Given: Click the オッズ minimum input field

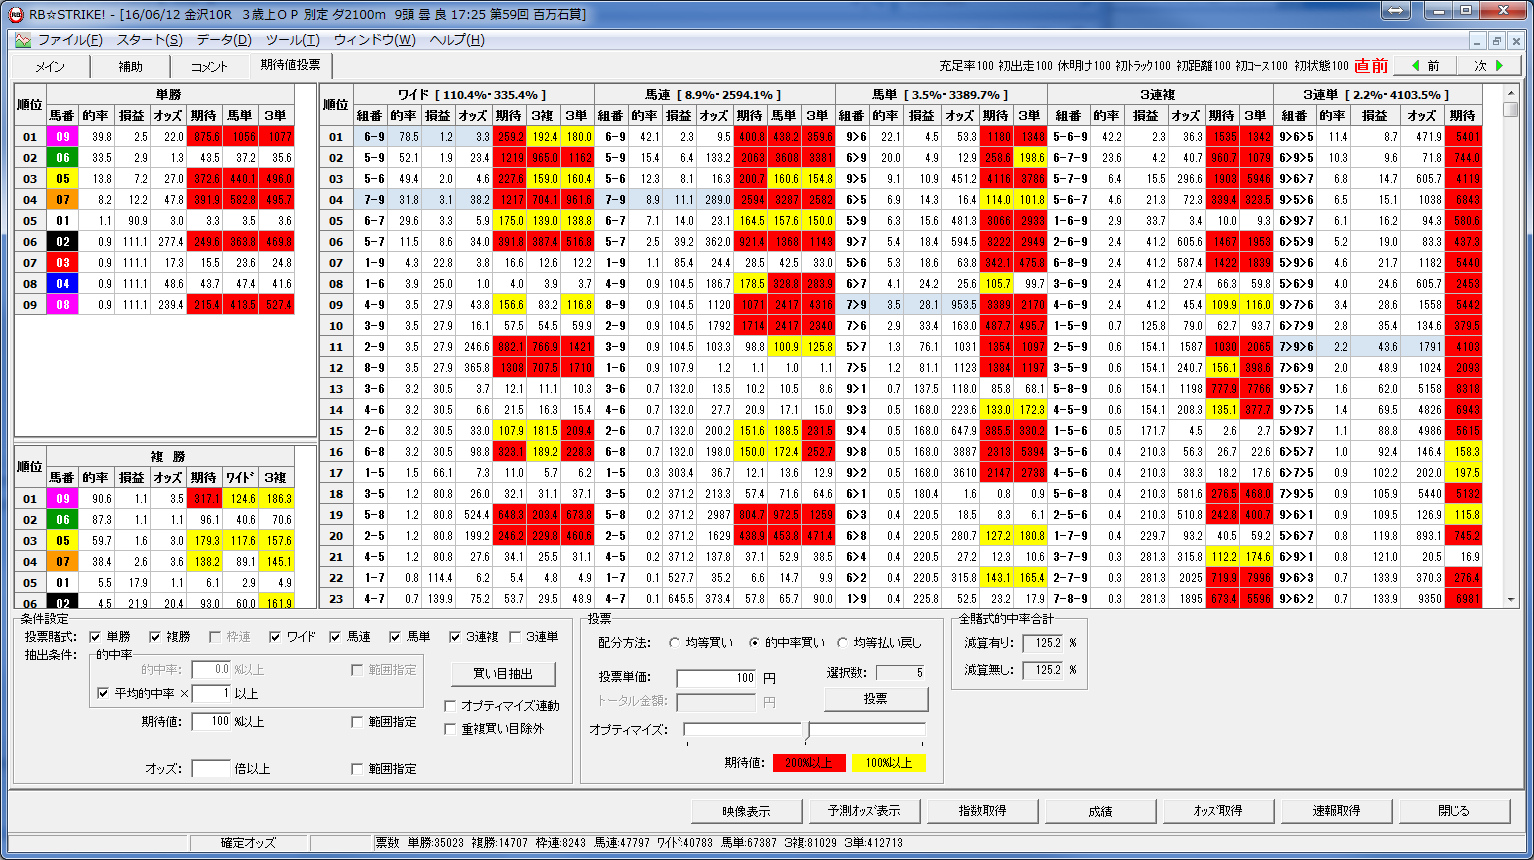Looking at the screenshot, I should click(212, 768).
